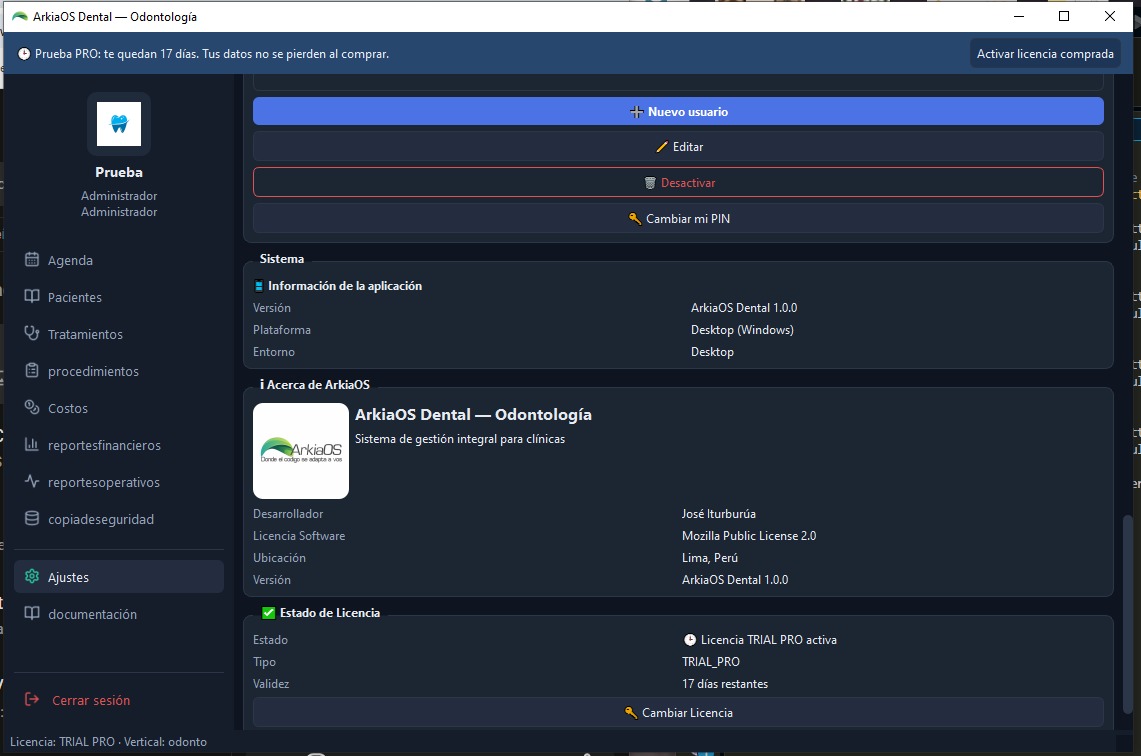Click the clock icon beside Licencia TRIAL PRO activa
This screenshot has height=756, width=1141.
coord(690,640)
